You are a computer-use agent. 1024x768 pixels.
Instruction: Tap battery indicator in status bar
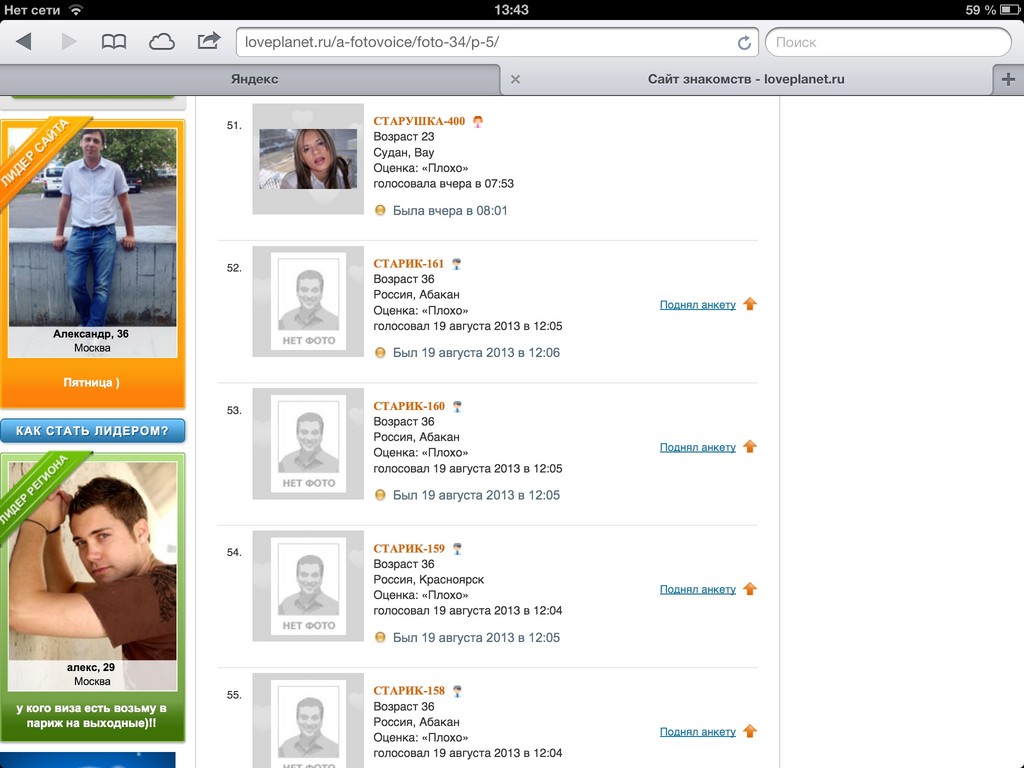pyautogui.click(x=1010, y=10)
